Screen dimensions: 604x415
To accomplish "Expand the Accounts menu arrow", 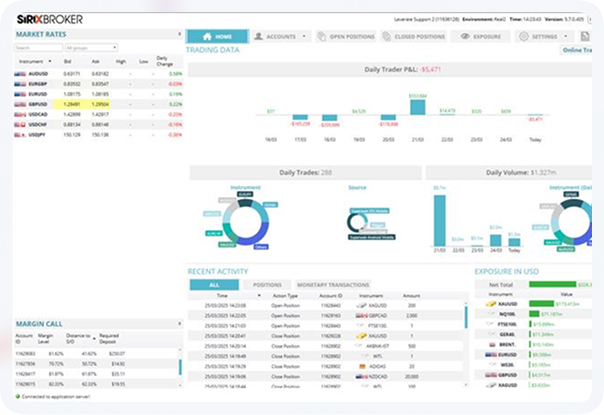I will click(304, 36).
